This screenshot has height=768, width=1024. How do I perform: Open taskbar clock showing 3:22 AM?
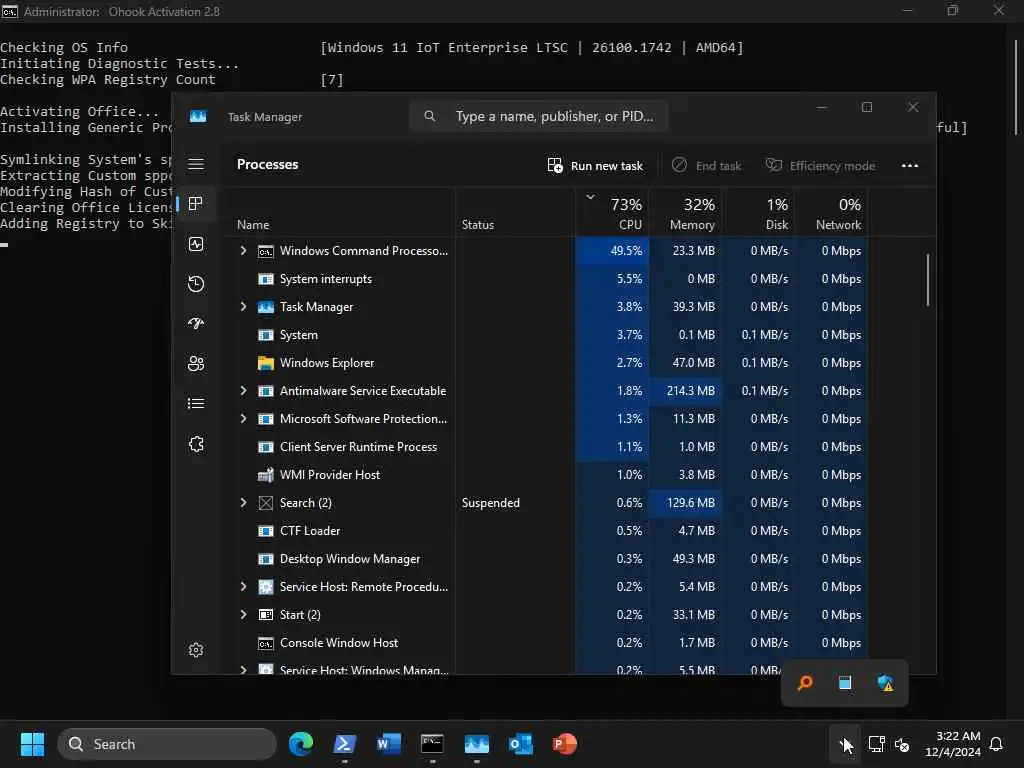click(953, 744)
